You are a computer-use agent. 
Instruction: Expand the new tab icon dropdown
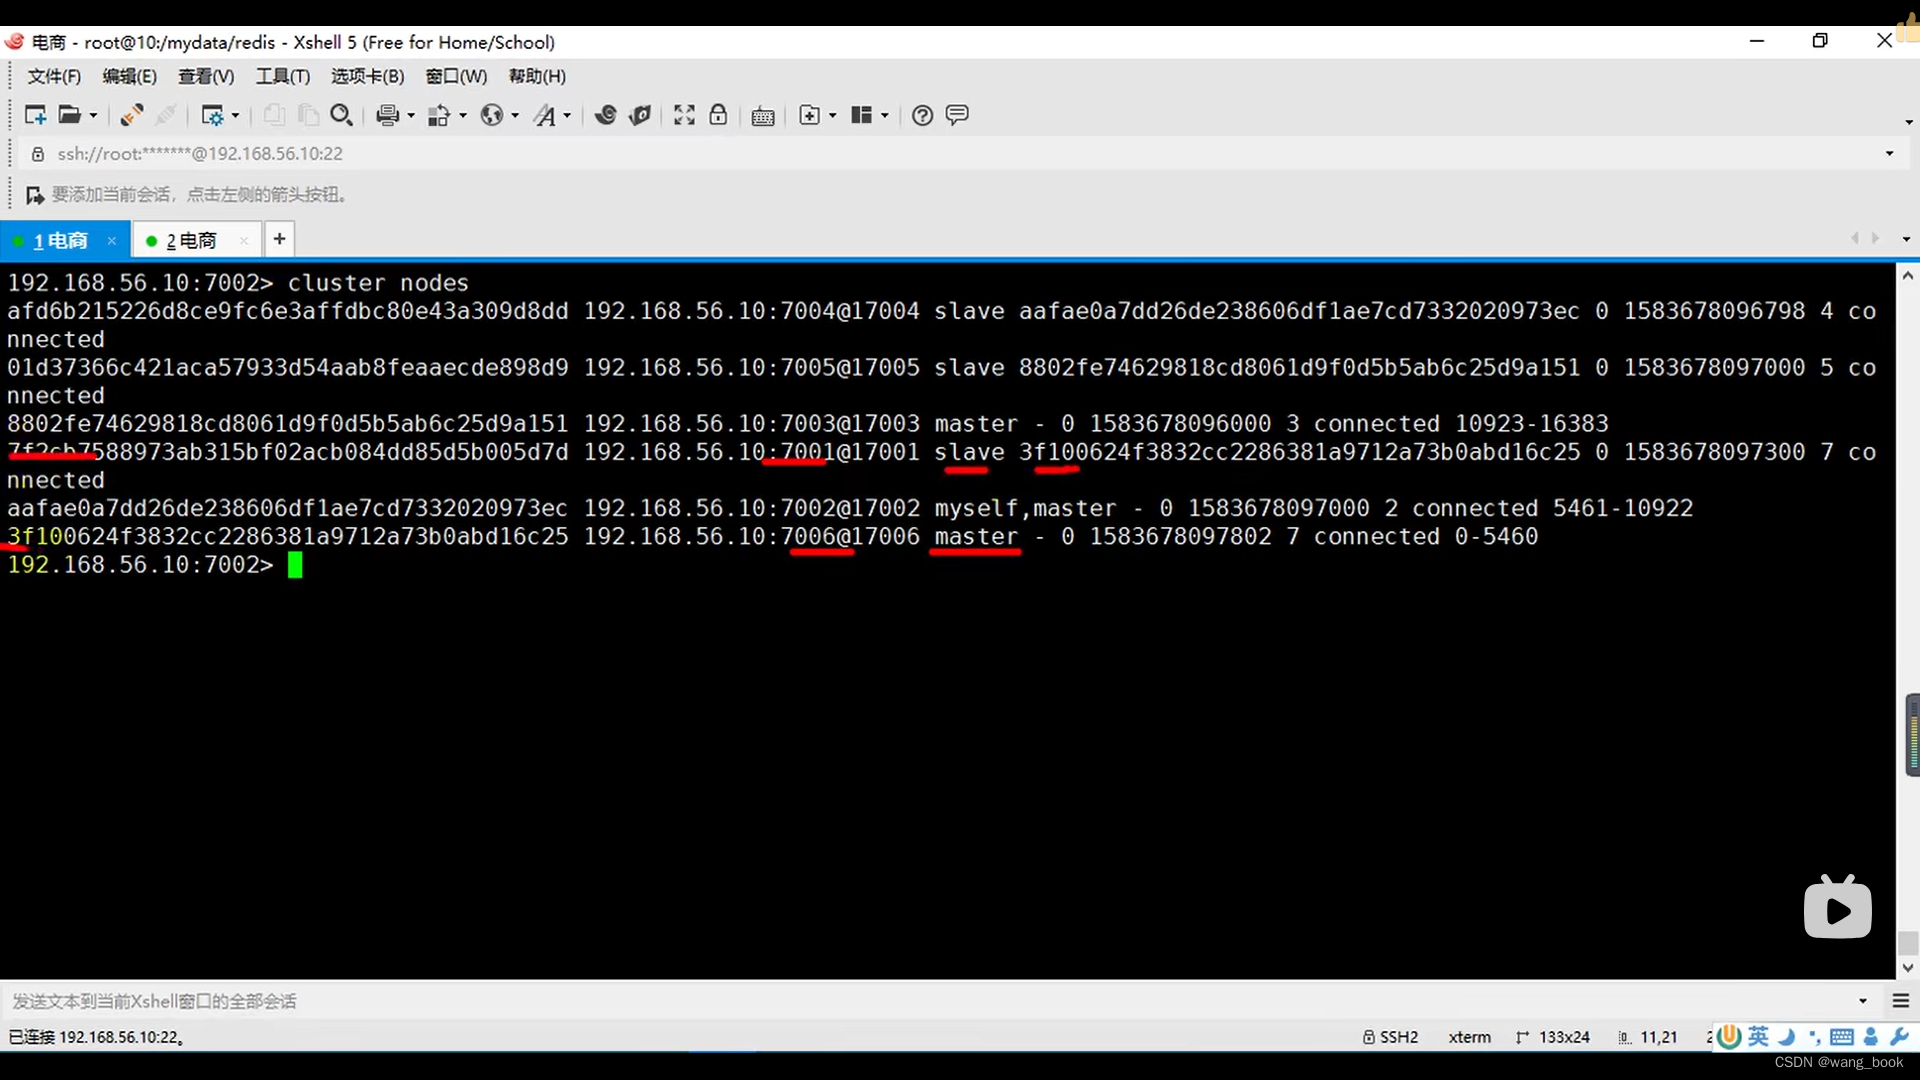(833, 115)
